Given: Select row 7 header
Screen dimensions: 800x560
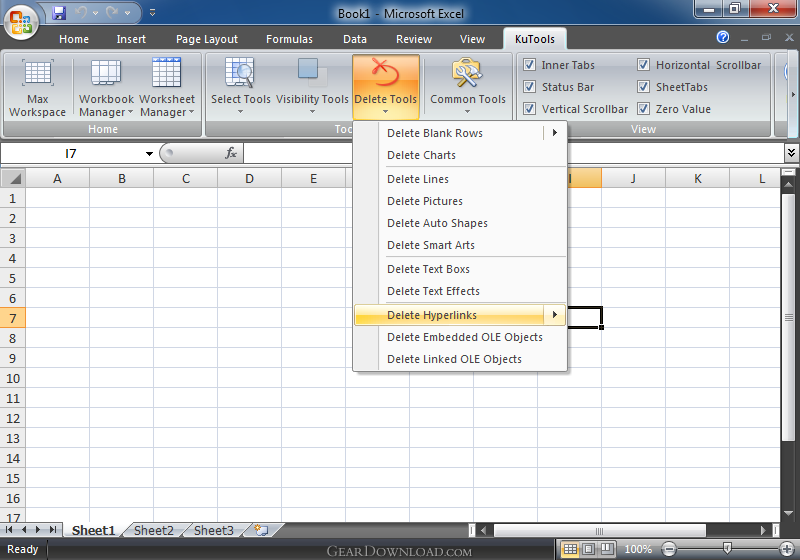Looking at the screenshot, I should (13, 318).
